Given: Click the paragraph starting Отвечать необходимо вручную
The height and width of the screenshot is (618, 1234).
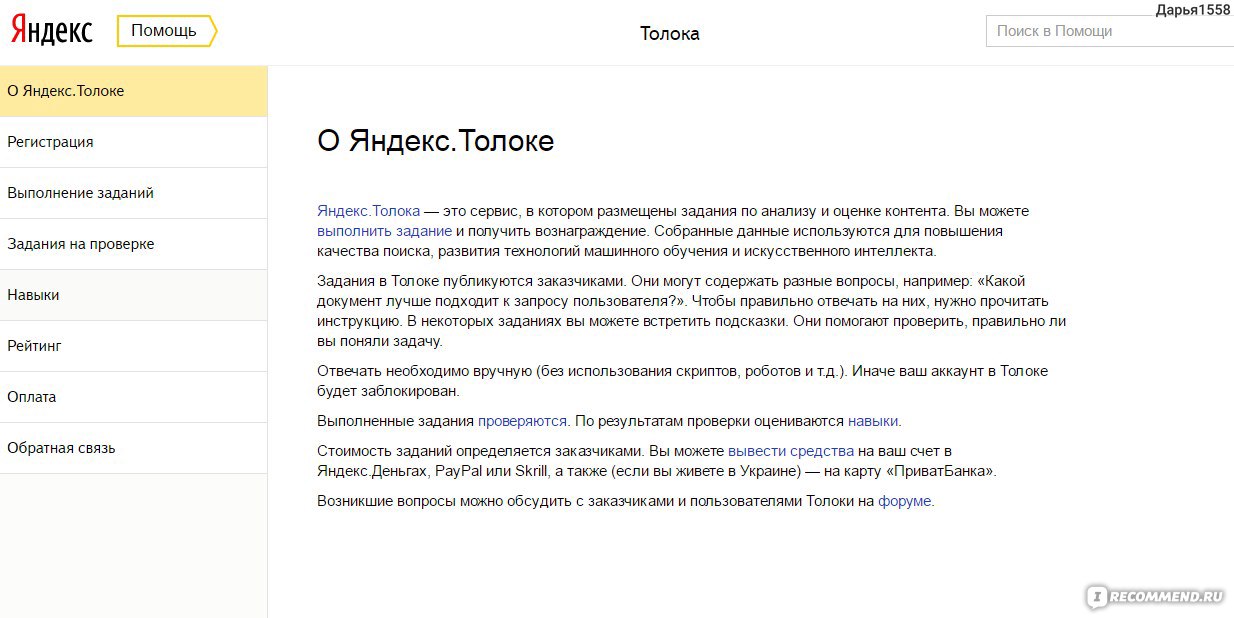Looking at the screenshot, I should (683, 381).
